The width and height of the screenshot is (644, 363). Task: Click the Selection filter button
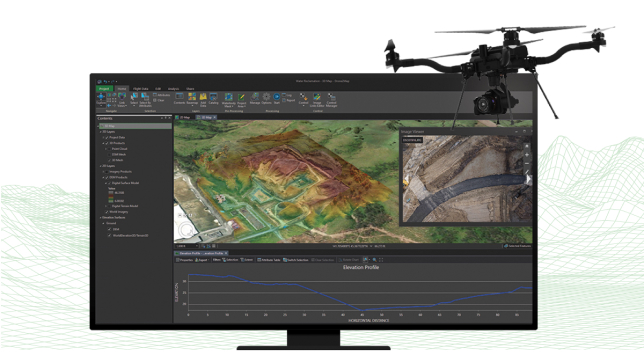click(230, 260)
